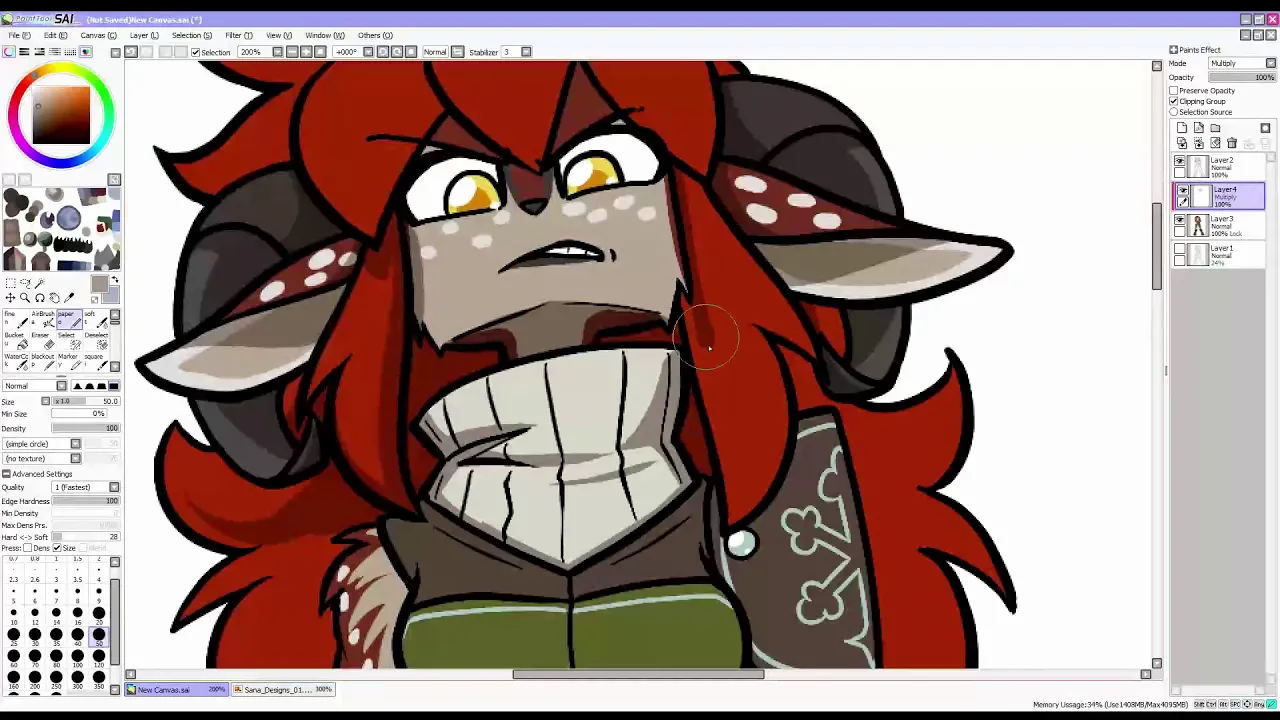The height and width of the screenshot is (720, 1280).
Task: Select the Selection Source radio button
Action: pyautogui.click(x=1174, y=112)
